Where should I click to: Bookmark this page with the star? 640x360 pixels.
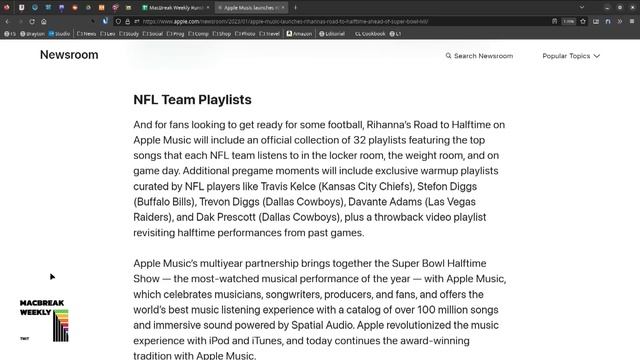(583, 21)
